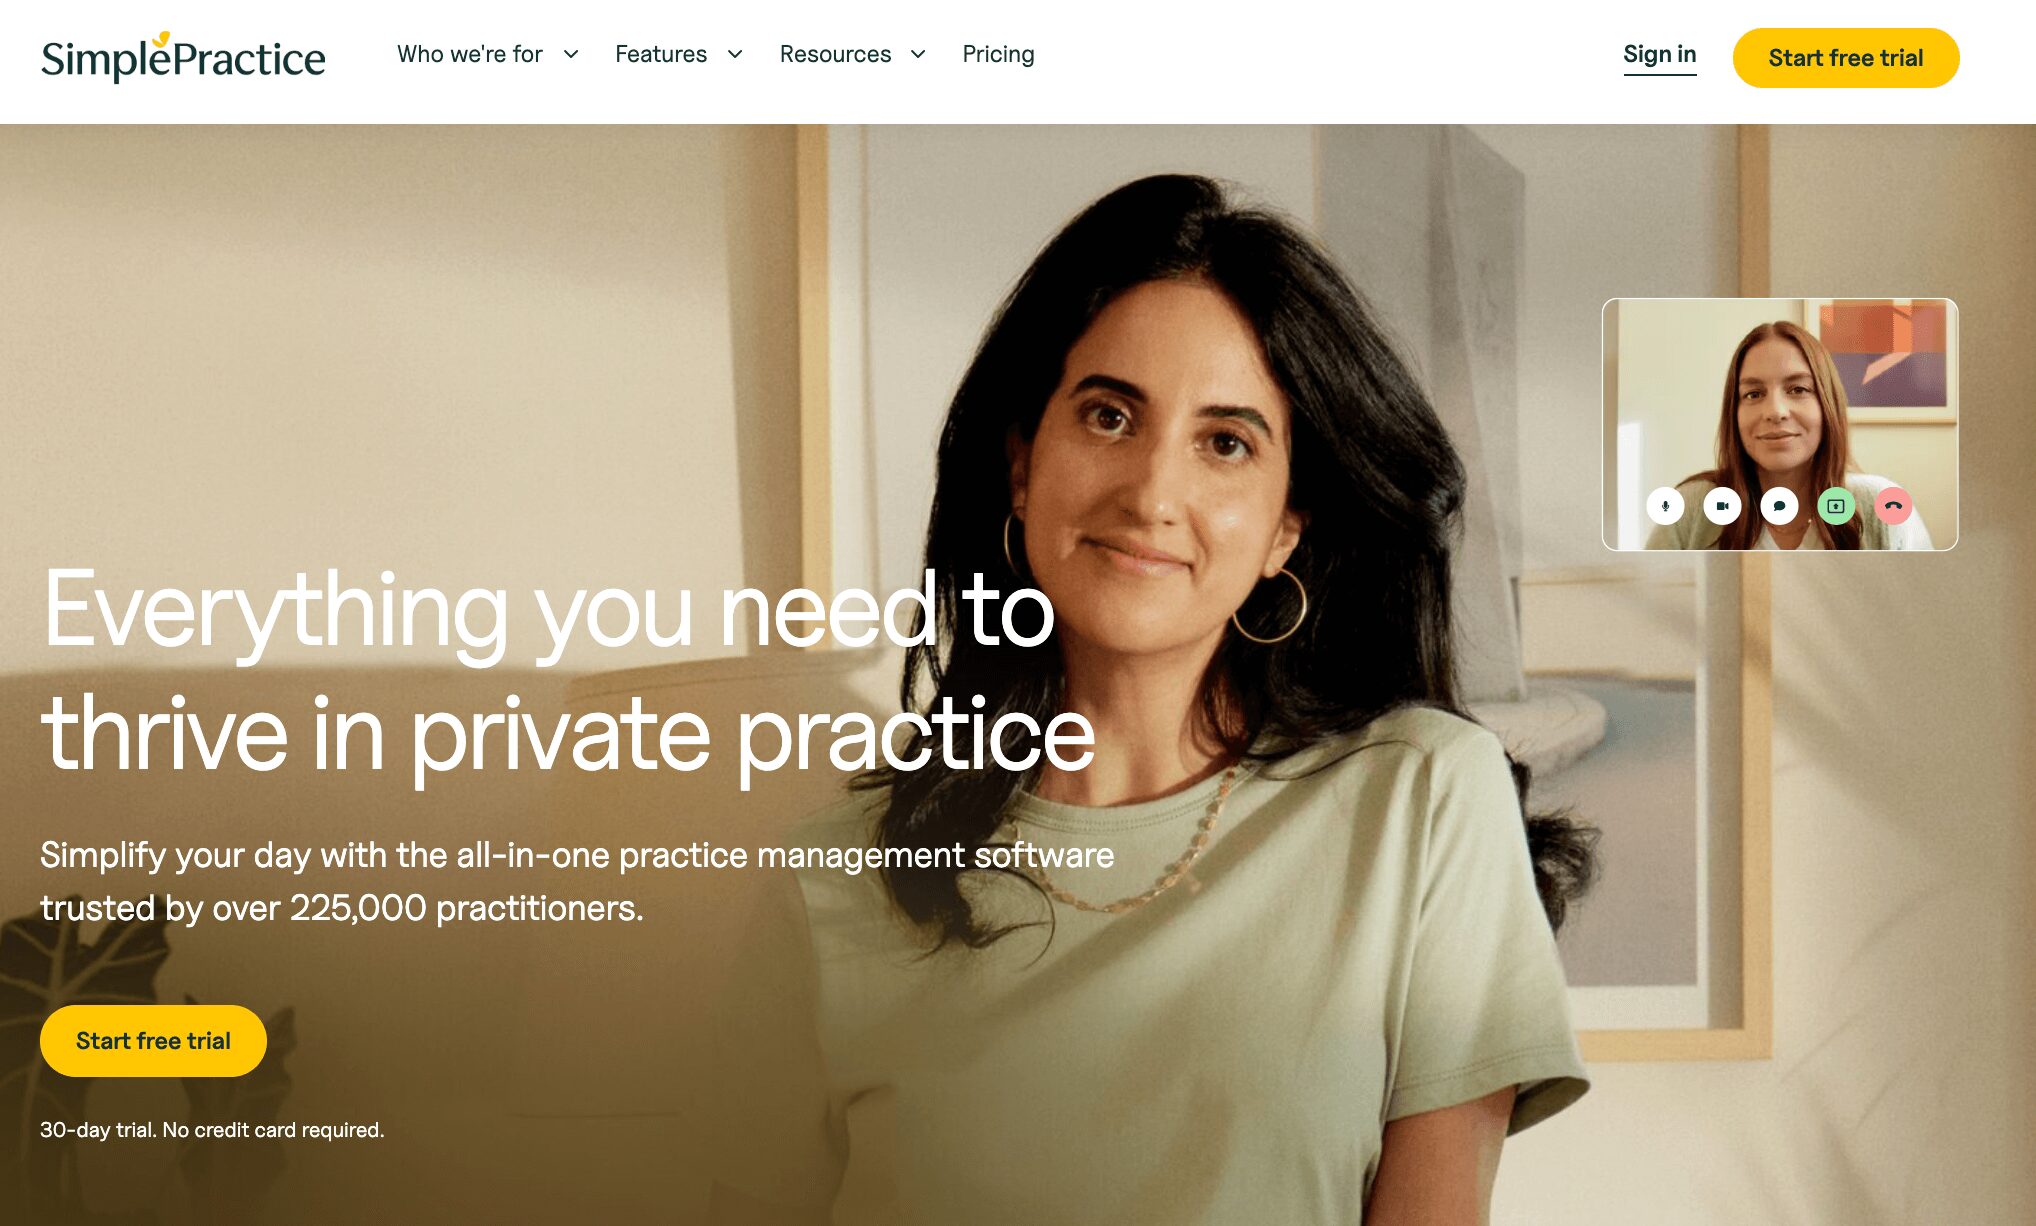Image resolution: width=2036 pixels, height=1226 pixels.
Task: Expand the Who we're for chevron
Action: [571, 54]
